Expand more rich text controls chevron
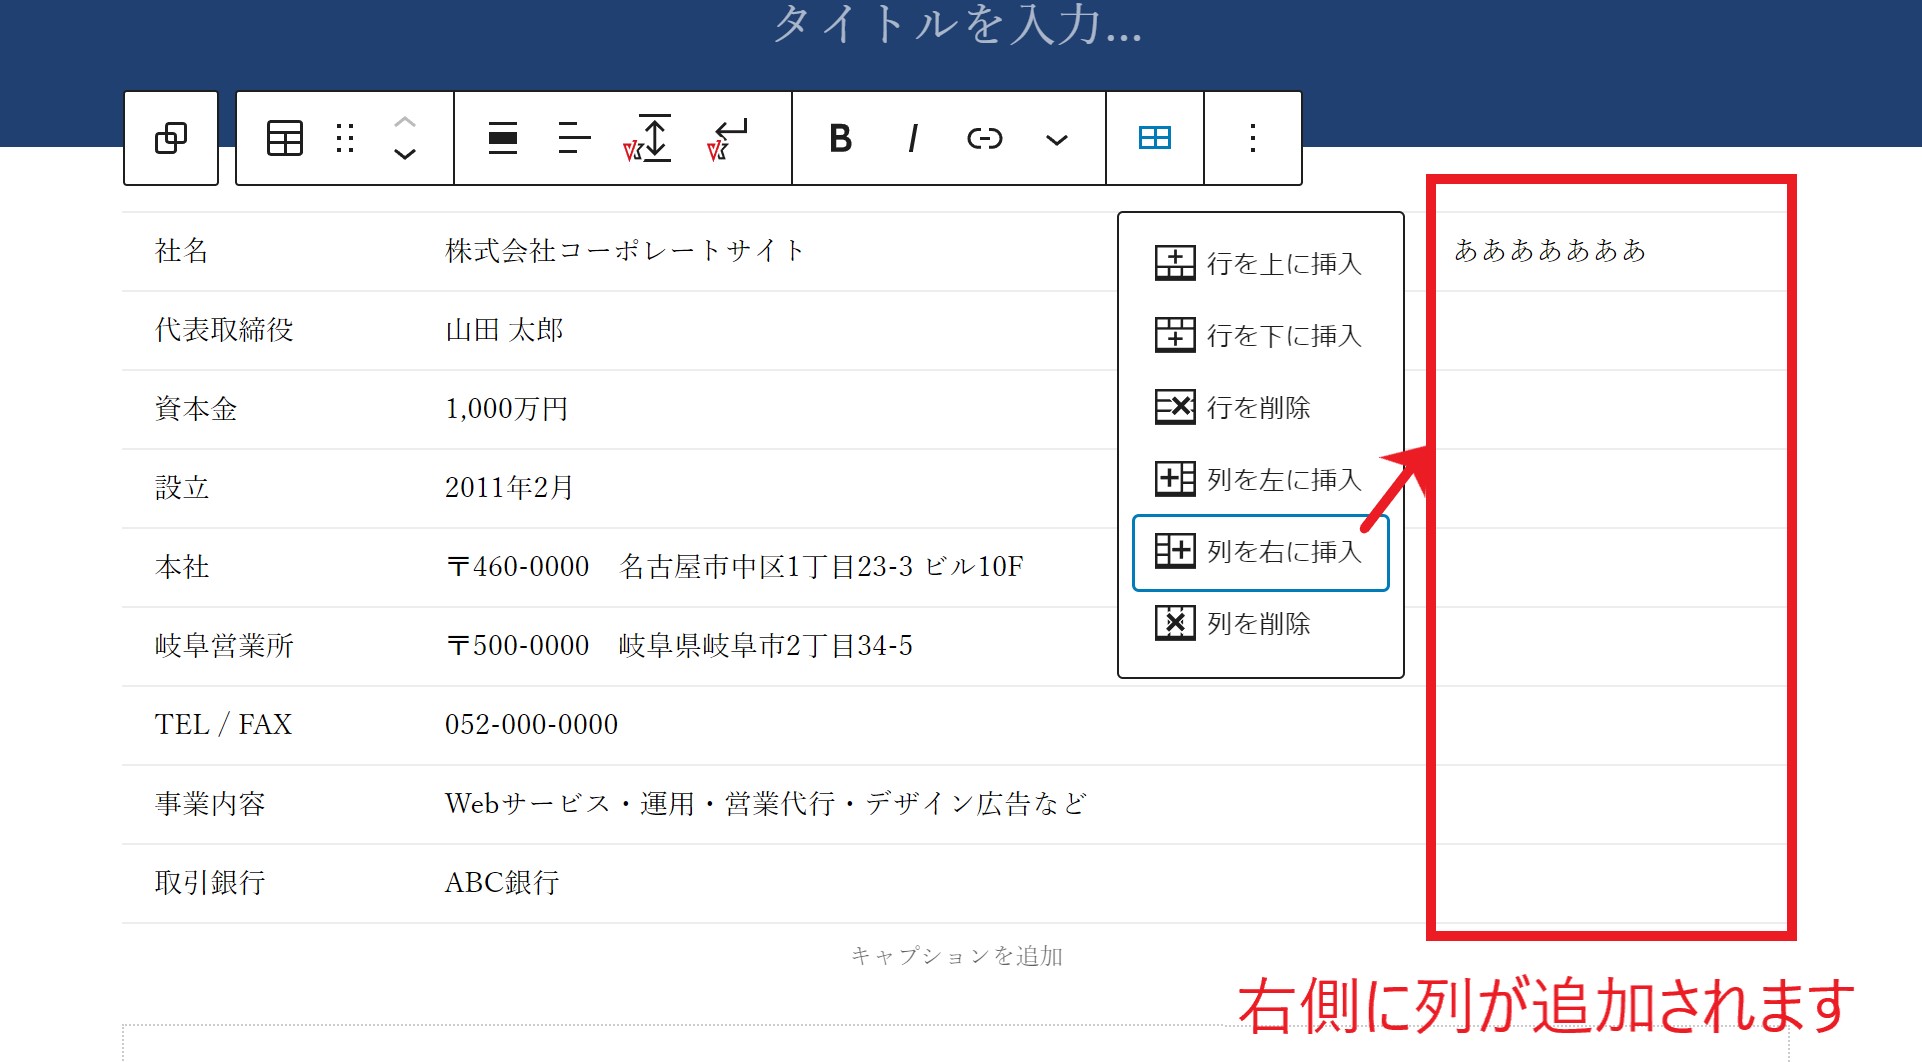The width and height of the screenshot is (1922, 1062). pos(1056,140)
